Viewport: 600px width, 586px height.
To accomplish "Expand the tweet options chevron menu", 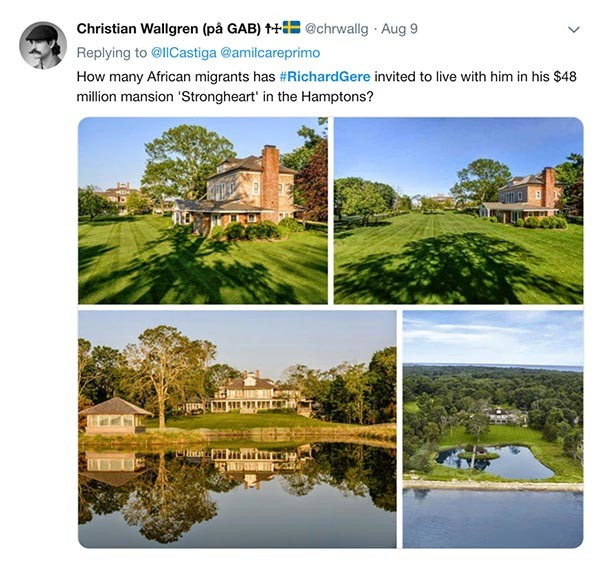I will pos(574,30).
